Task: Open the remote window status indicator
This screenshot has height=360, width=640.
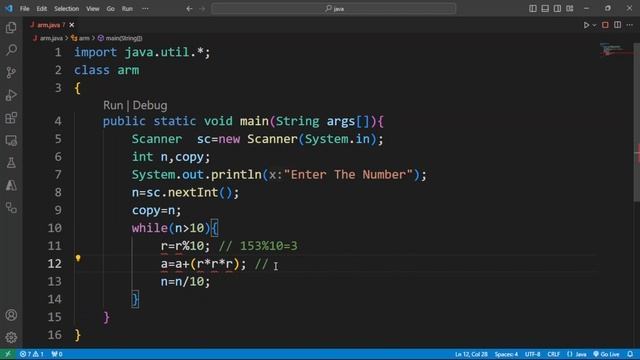Action: click(x=8, y=354)
